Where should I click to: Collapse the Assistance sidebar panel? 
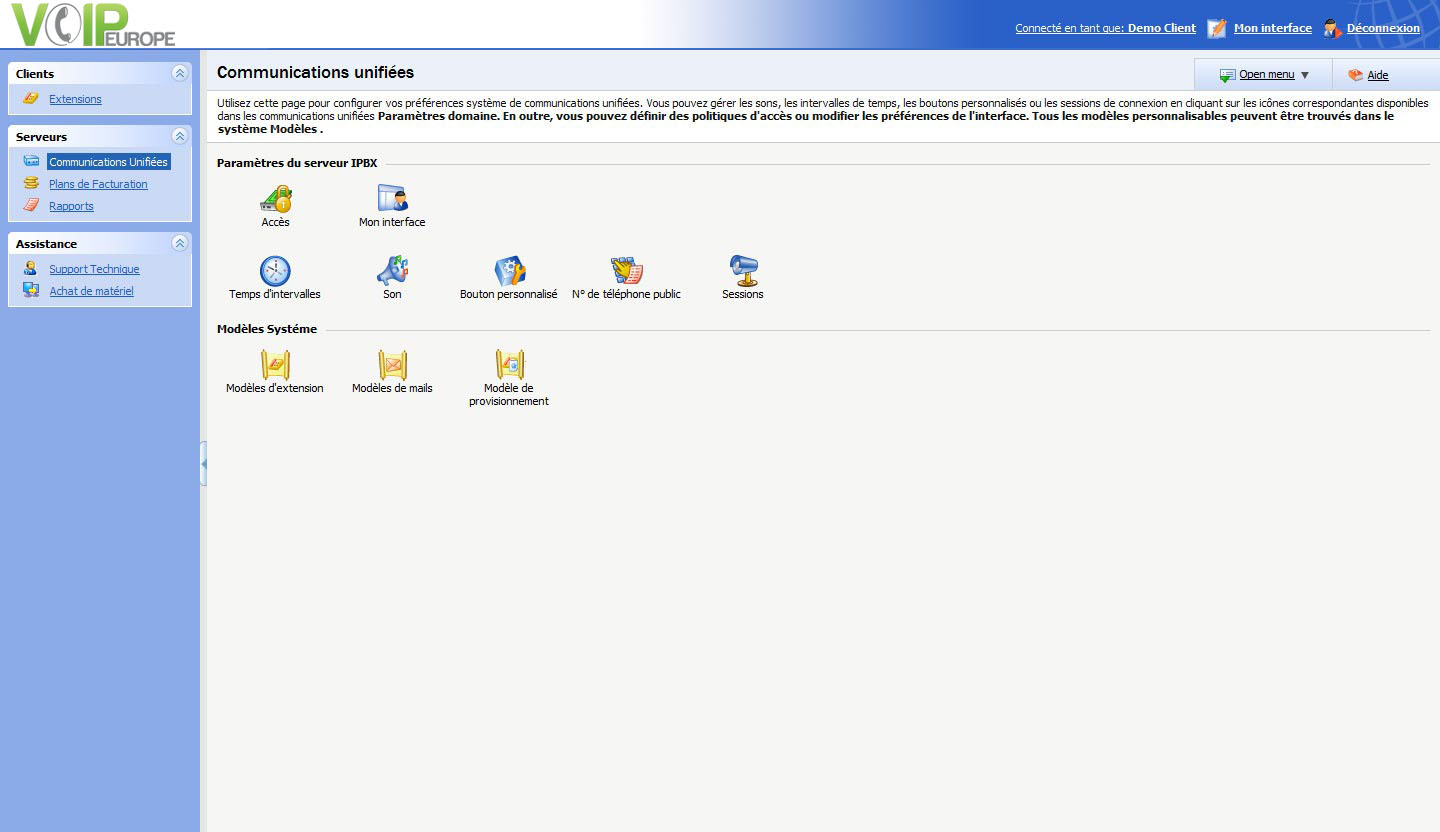click(179, 243)
